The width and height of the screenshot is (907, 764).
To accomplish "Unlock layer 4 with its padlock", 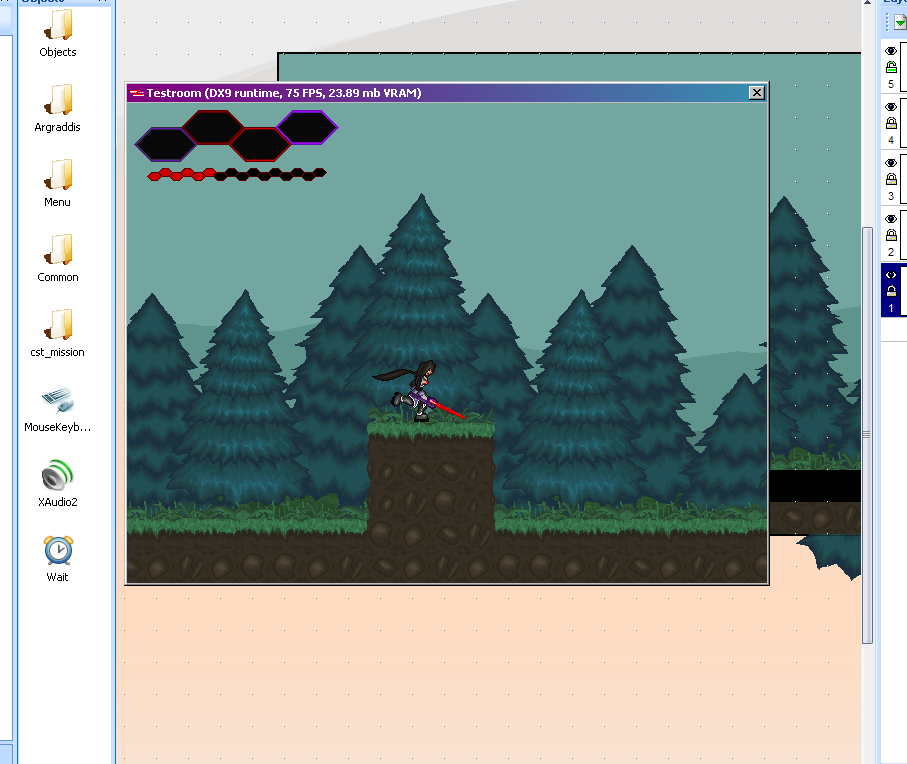I will click(891, 123).
